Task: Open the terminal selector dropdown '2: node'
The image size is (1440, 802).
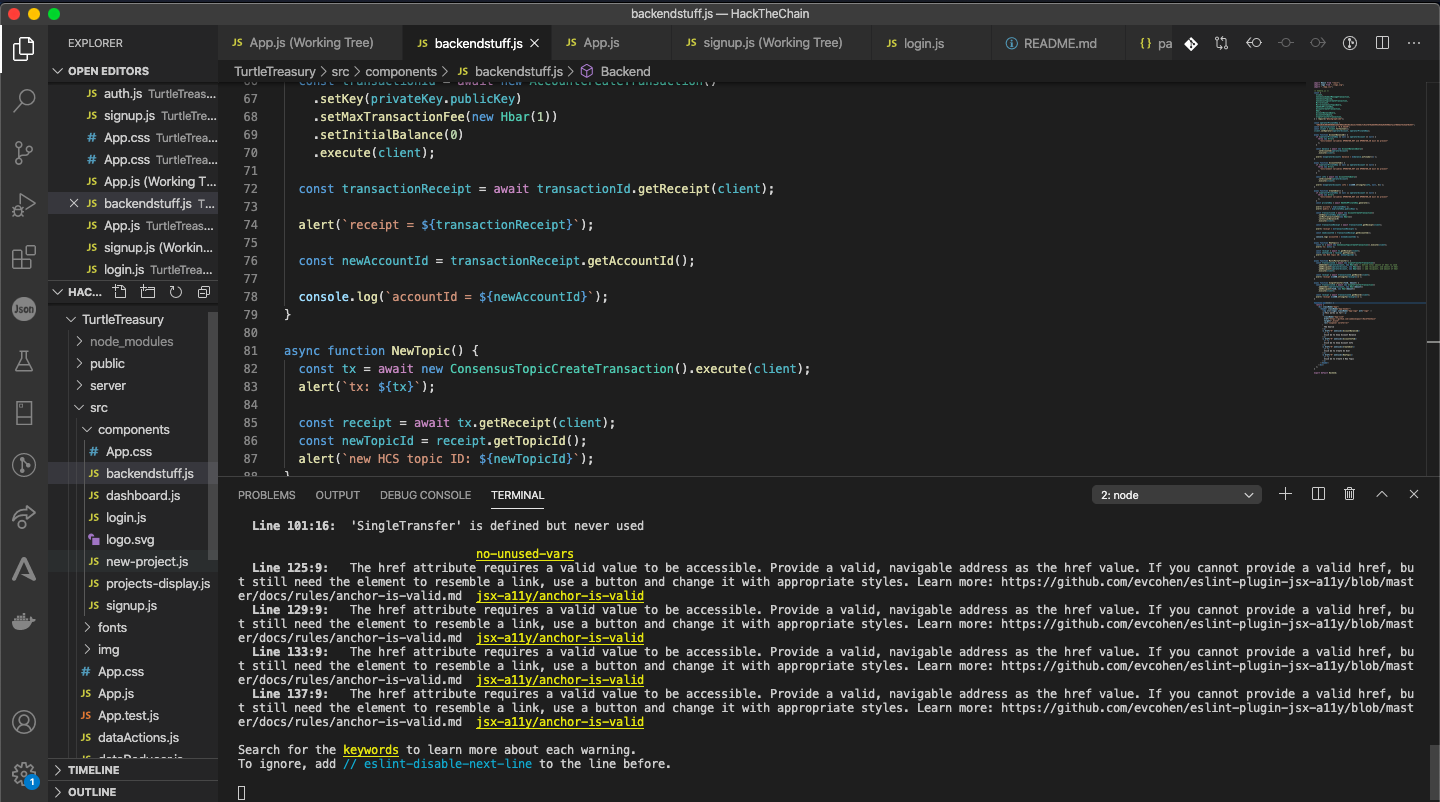Action: coord(1177,495)
